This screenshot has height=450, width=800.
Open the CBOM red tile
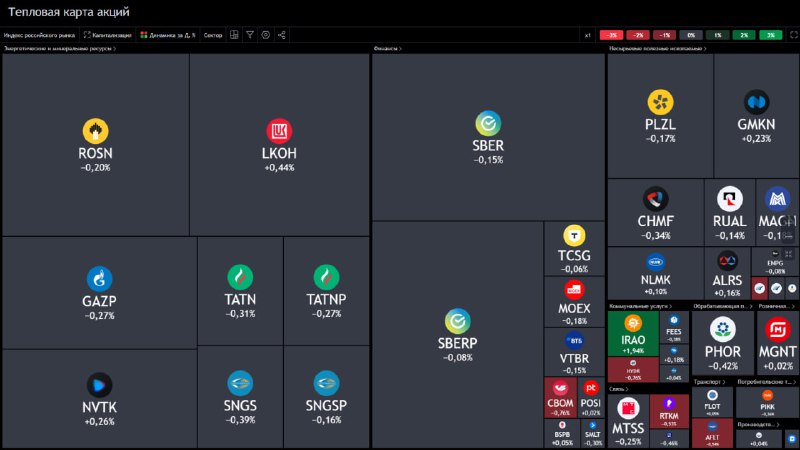pos(560,397)
